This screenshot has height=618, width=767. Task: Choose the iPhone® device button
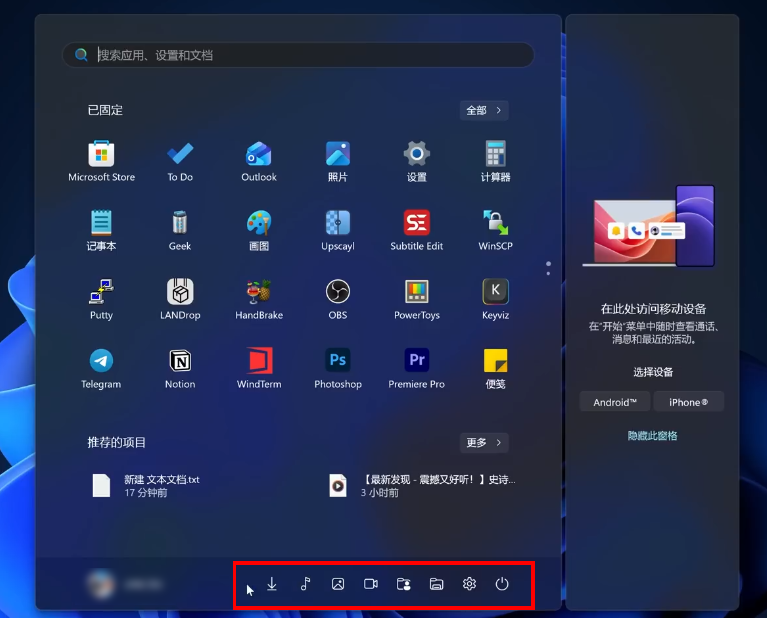688,402
